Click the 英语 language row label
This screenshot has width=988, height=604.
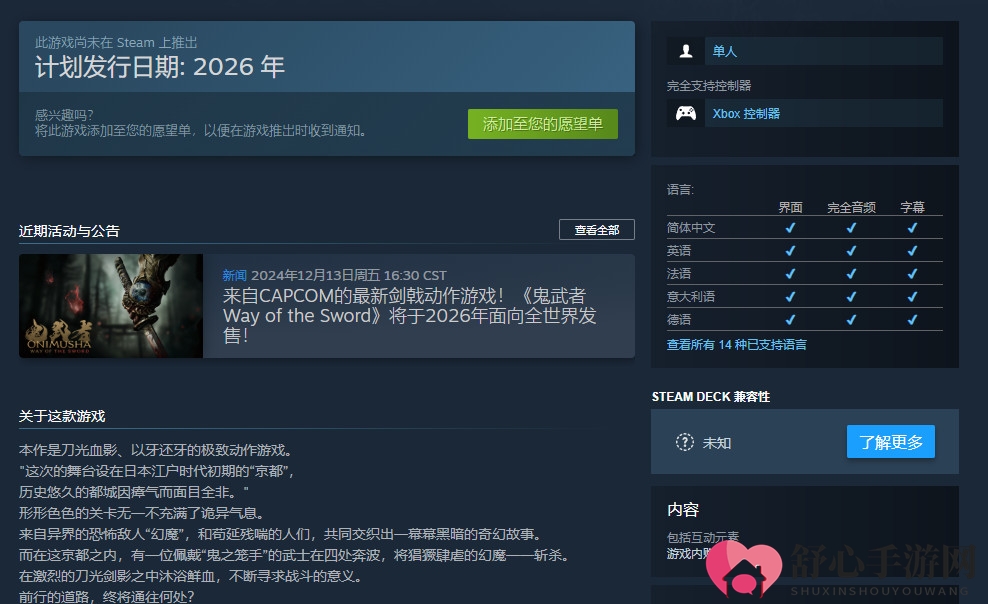pos(679,251)
